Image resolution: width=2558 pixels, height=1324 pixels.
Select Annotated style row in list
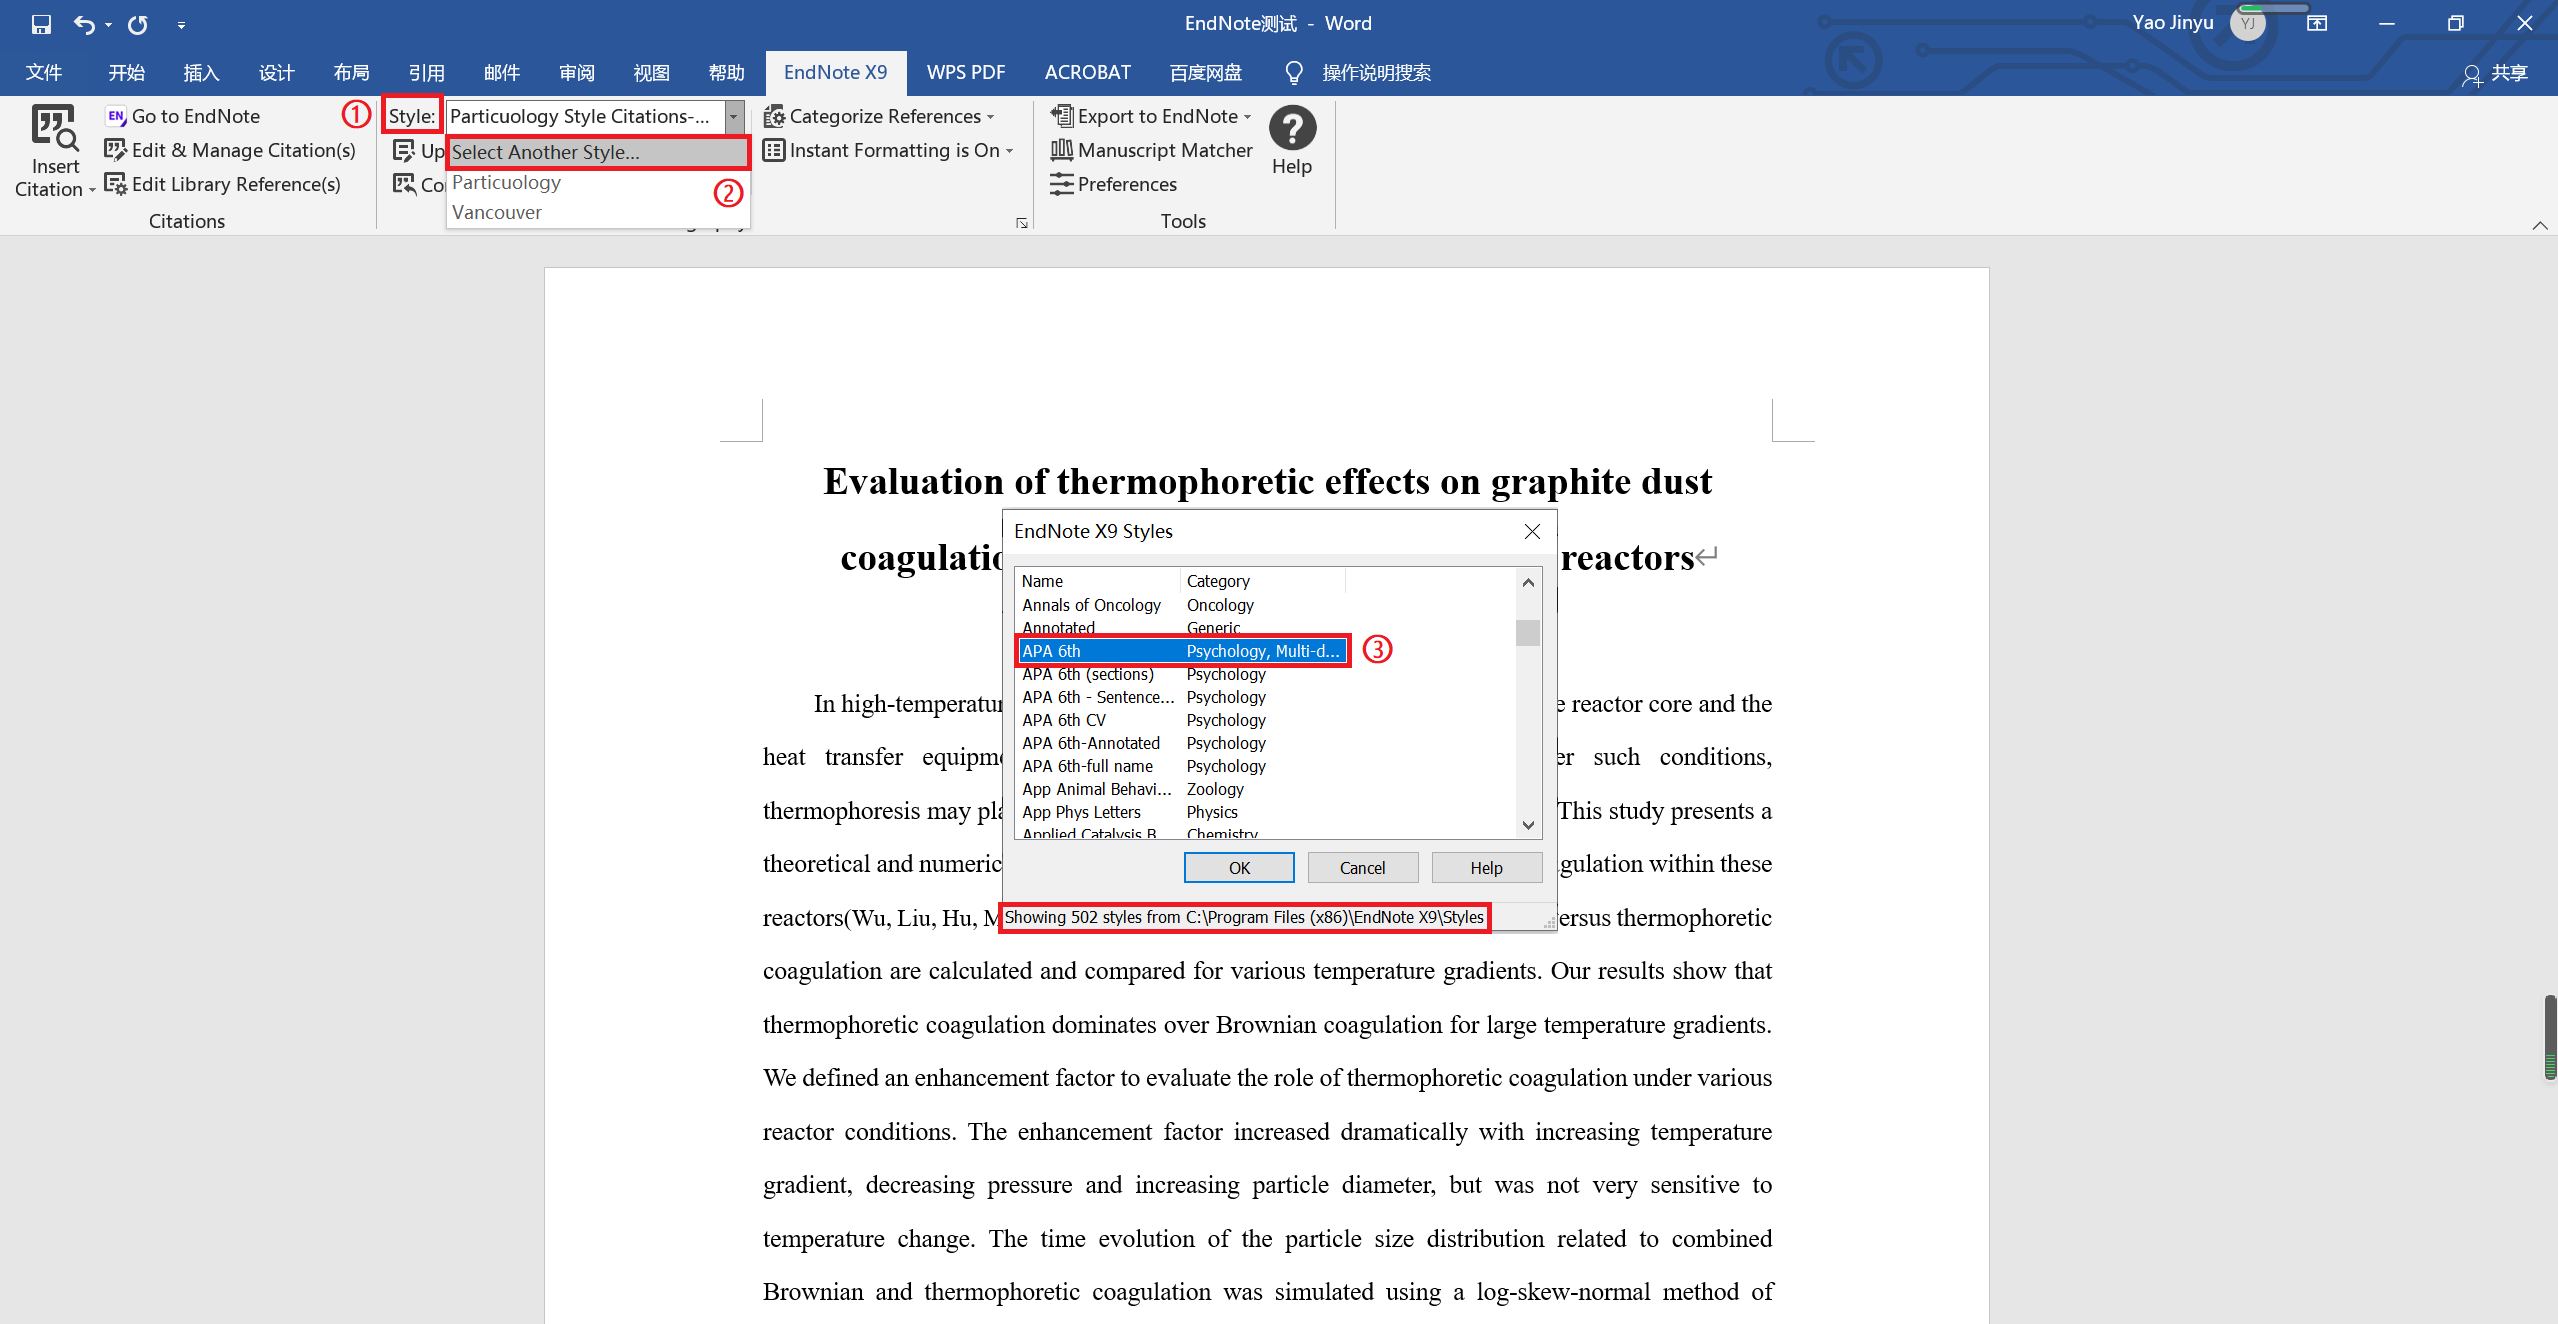1181,628
